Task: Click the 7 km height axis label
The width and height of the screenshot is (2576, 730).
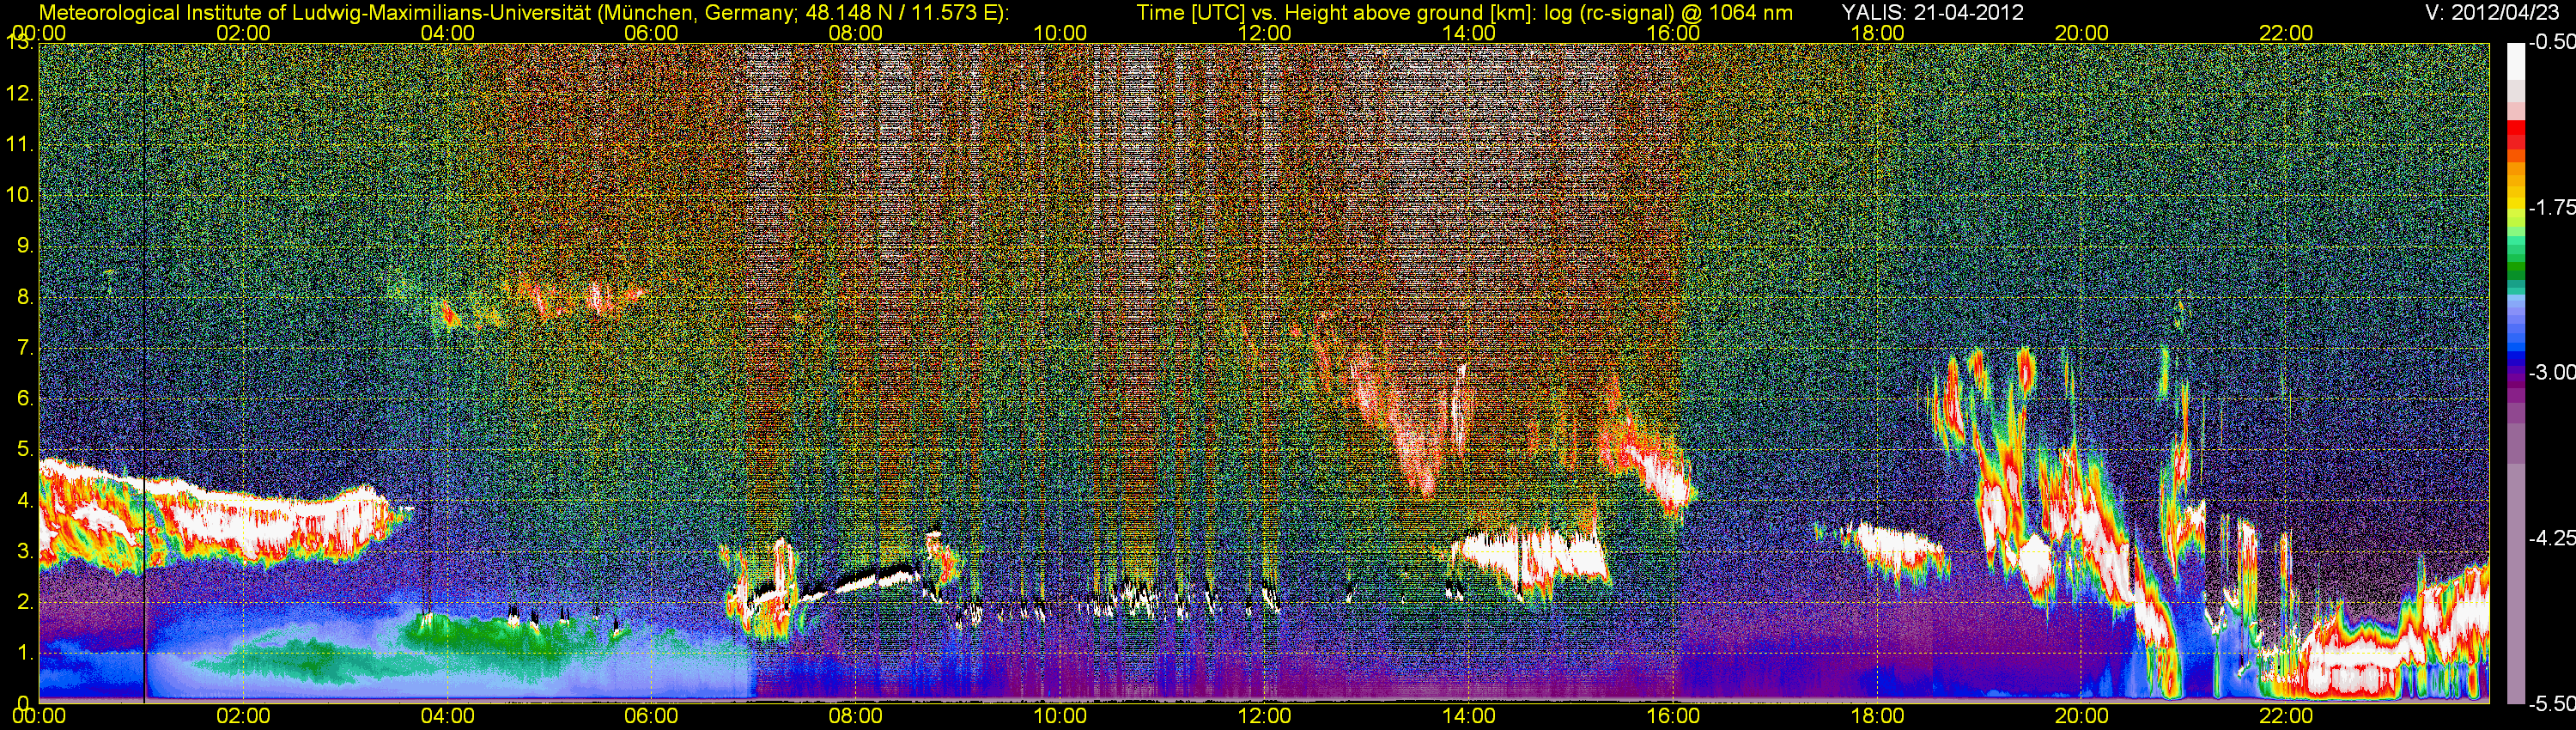Action: click(x=25, y=348)
